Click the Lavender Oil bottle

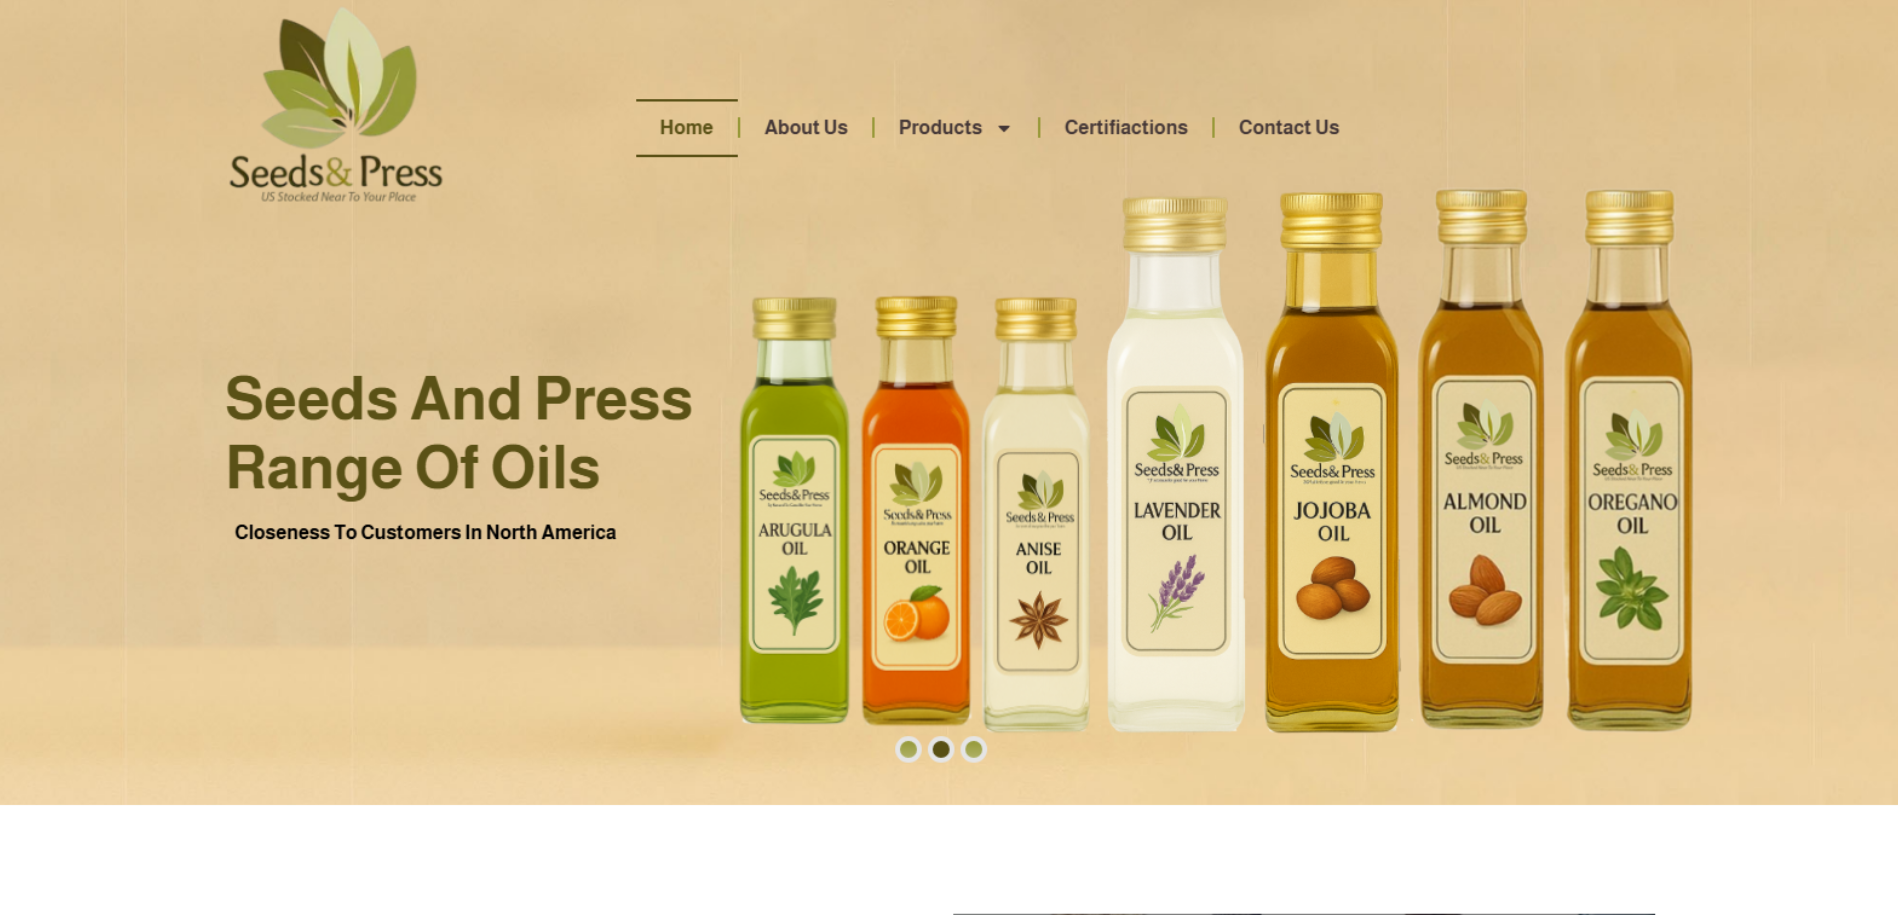pos(1176,464)
